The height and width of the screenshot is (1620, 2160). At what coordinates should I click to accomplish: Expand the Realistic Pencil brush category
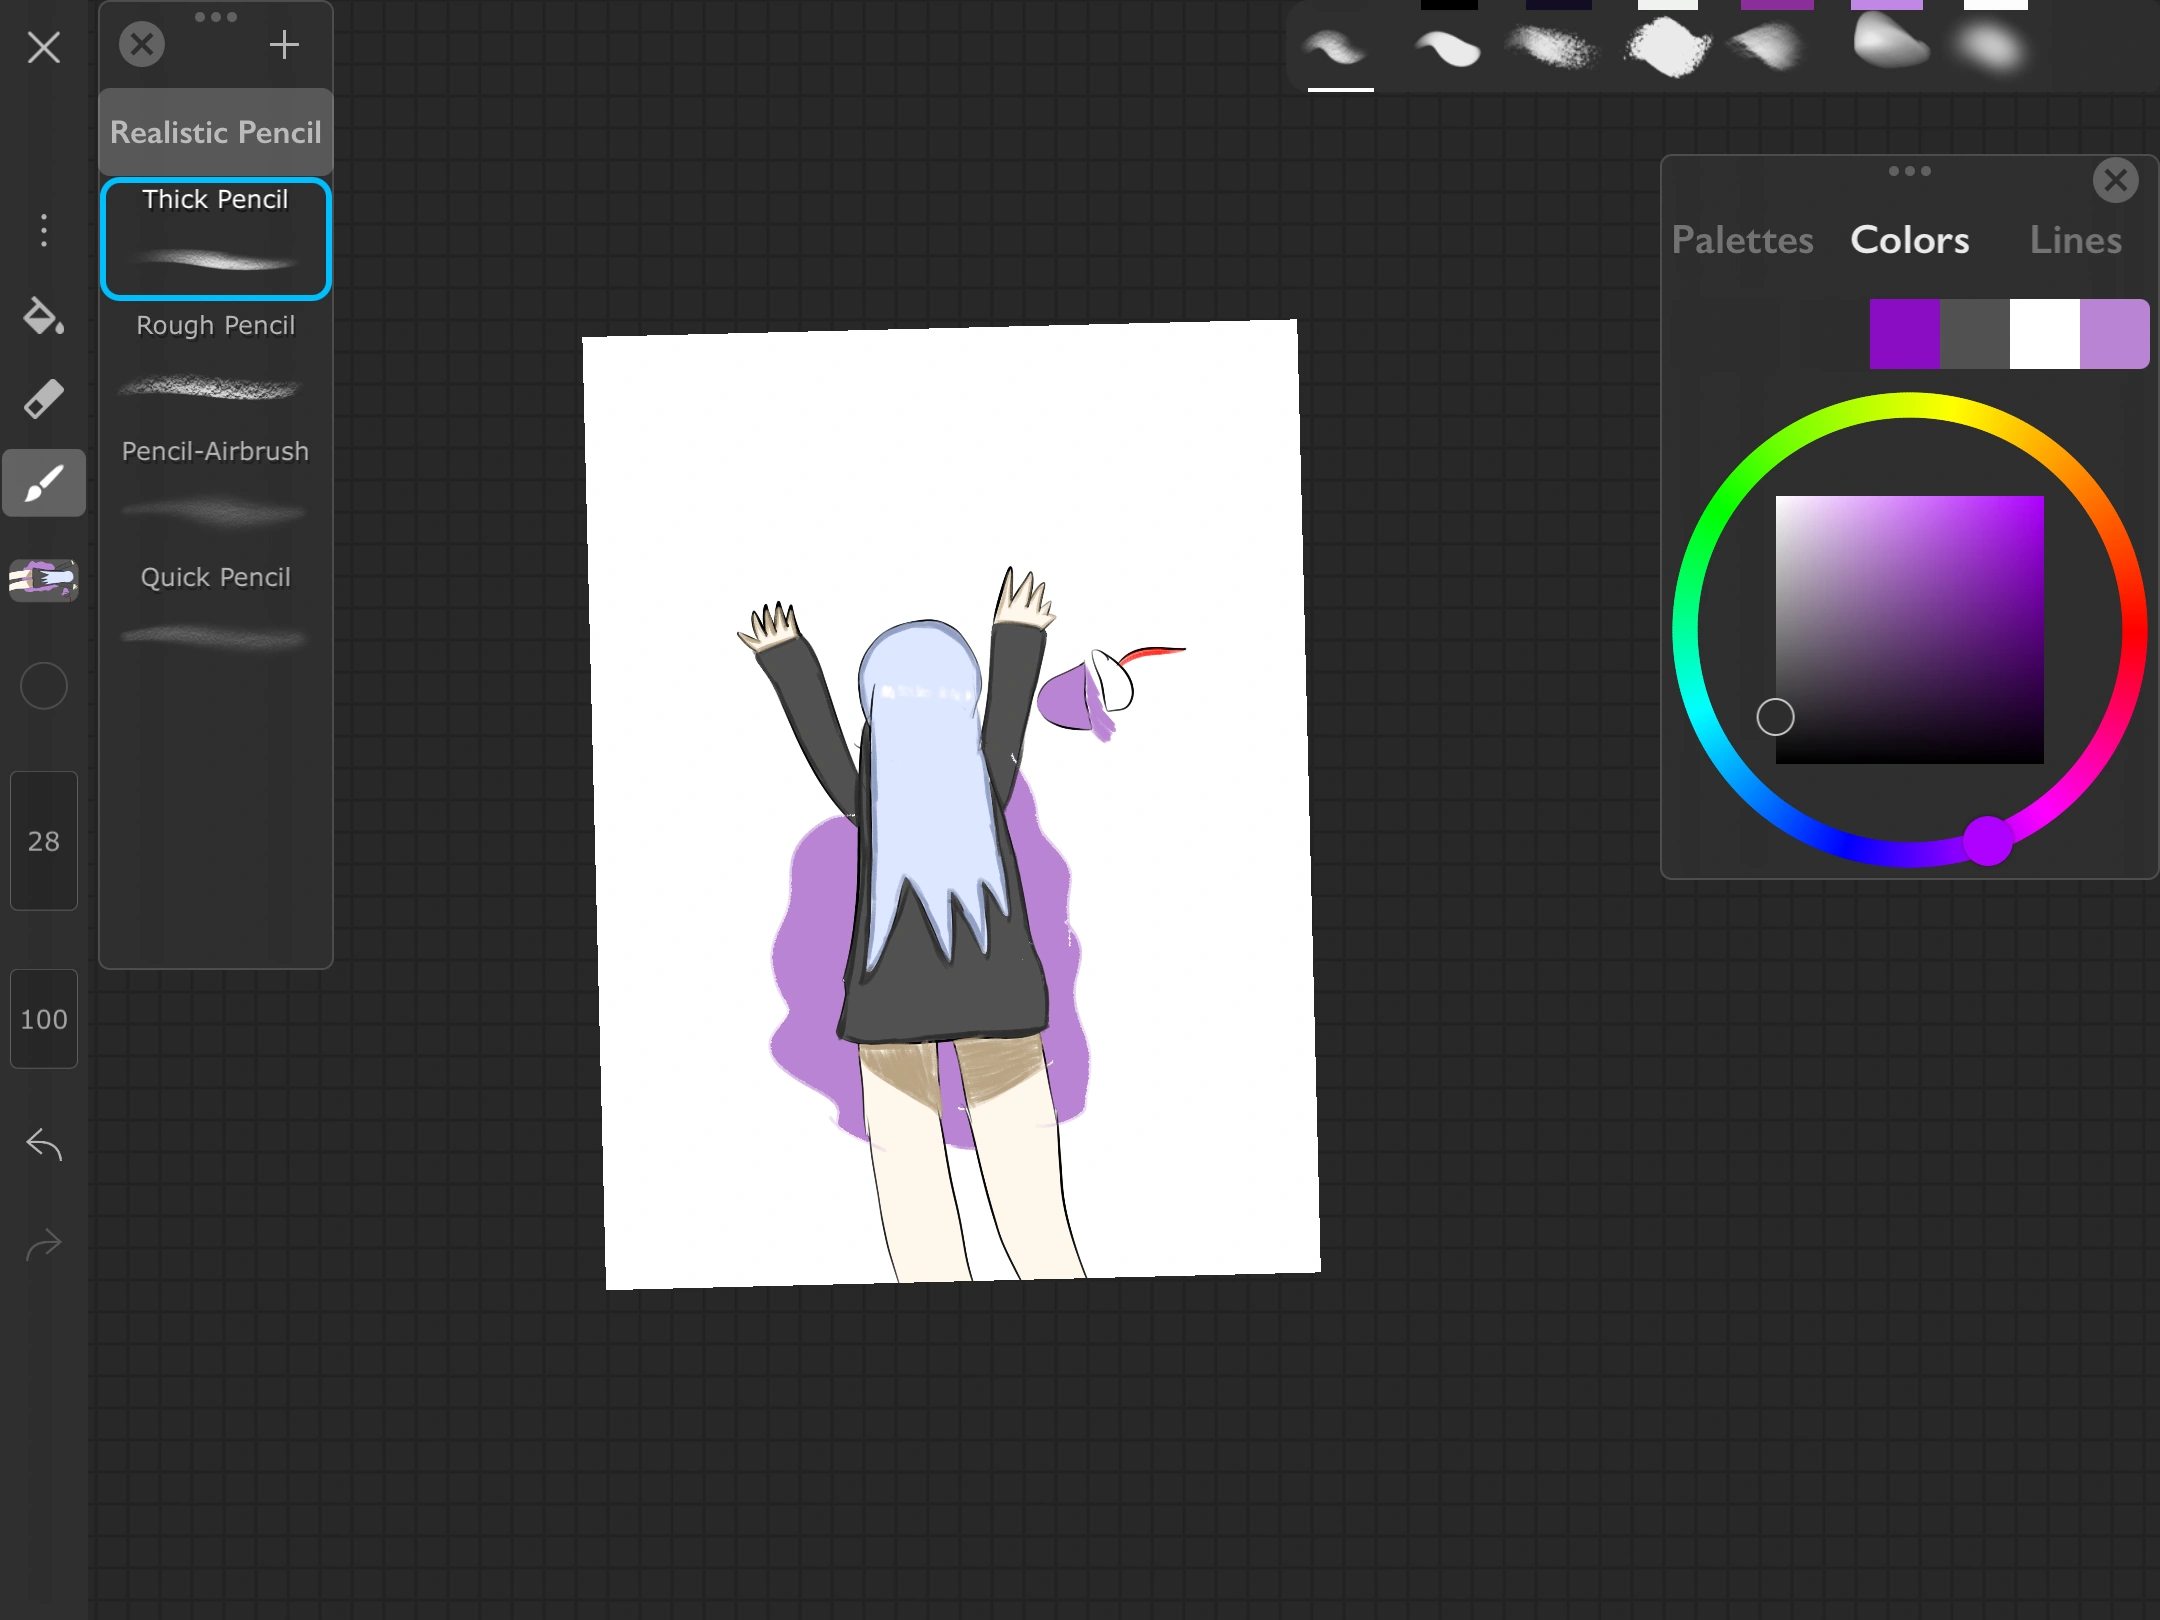(215, 133)
